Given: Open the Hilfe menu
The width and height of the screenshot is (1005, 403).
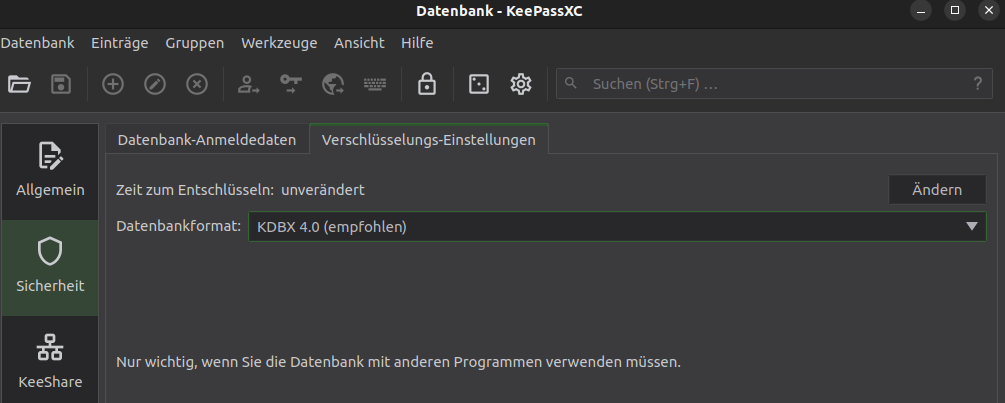Looking at the screenshot, I should pyautogui.click(x=417, y=43).
